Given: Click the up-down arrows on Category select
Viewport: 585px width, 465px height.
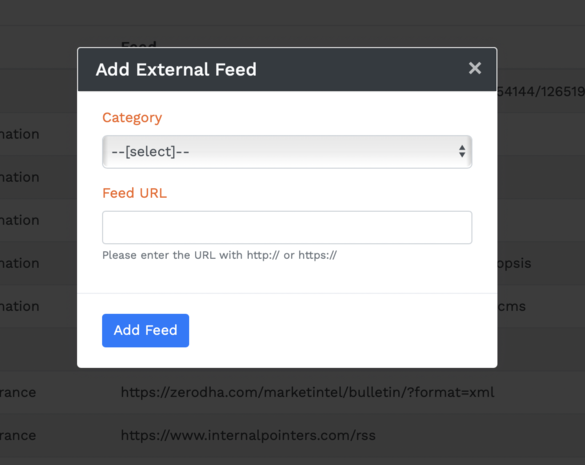Looking at the screenshot, I should point(462,152).
